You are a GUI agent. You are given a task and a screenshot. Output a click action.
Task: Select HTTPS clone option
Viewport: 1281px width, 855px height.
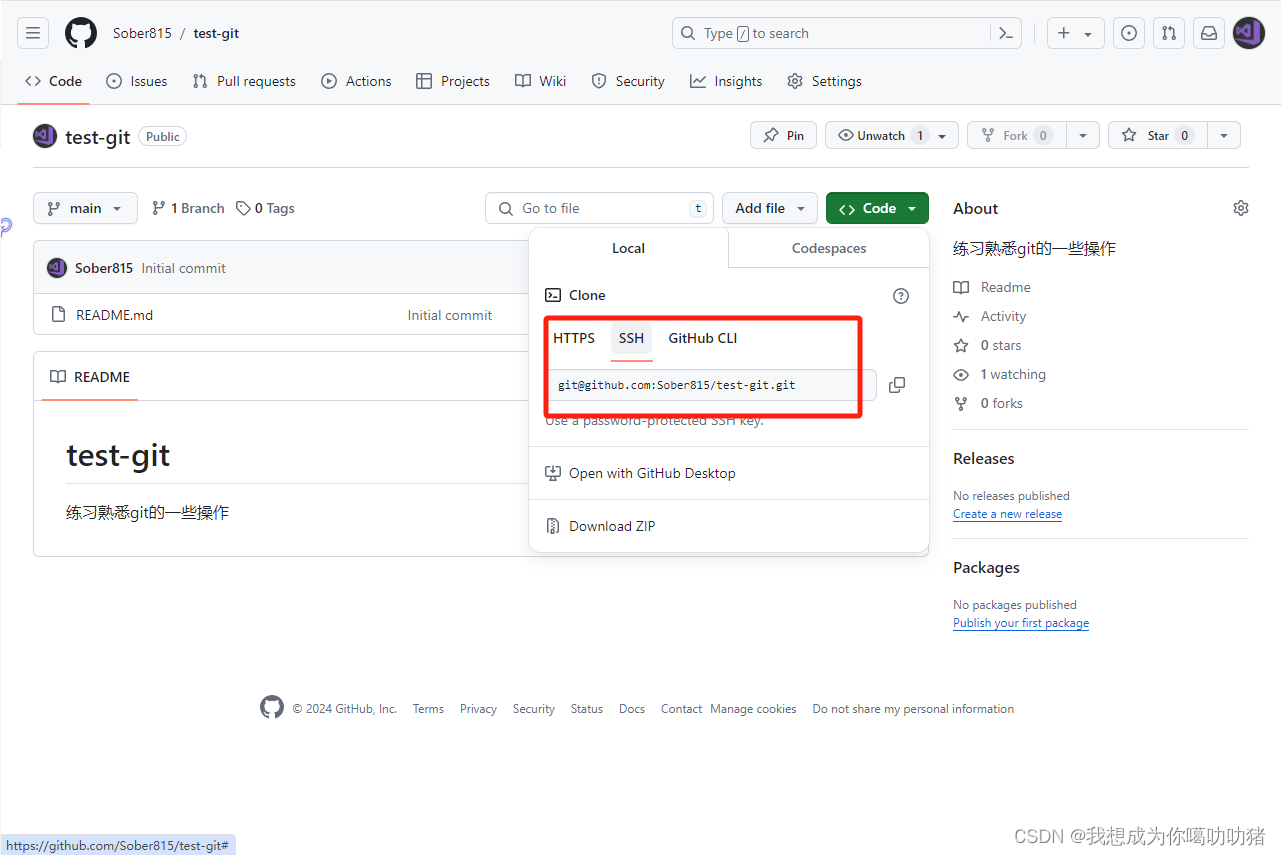pos(574,338)
